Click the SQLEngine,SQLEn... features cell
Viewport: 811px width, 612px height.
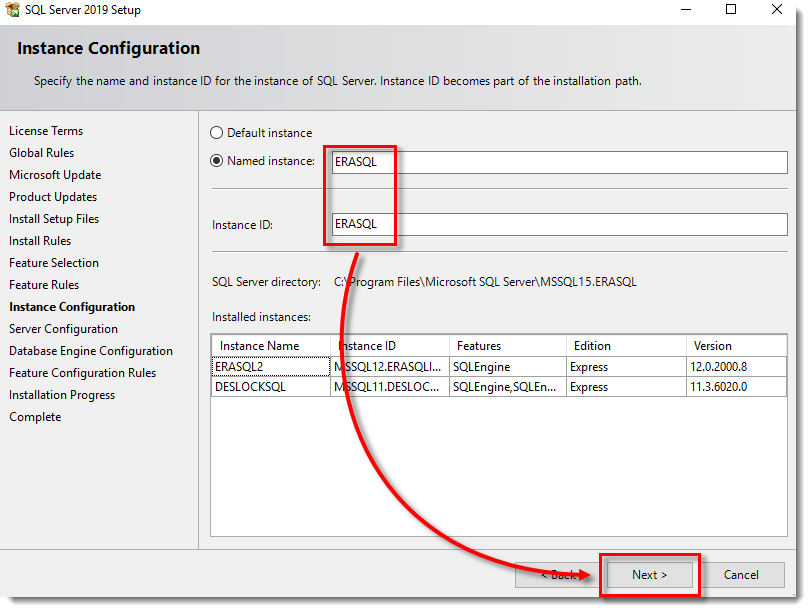click(x=508, y=387)
